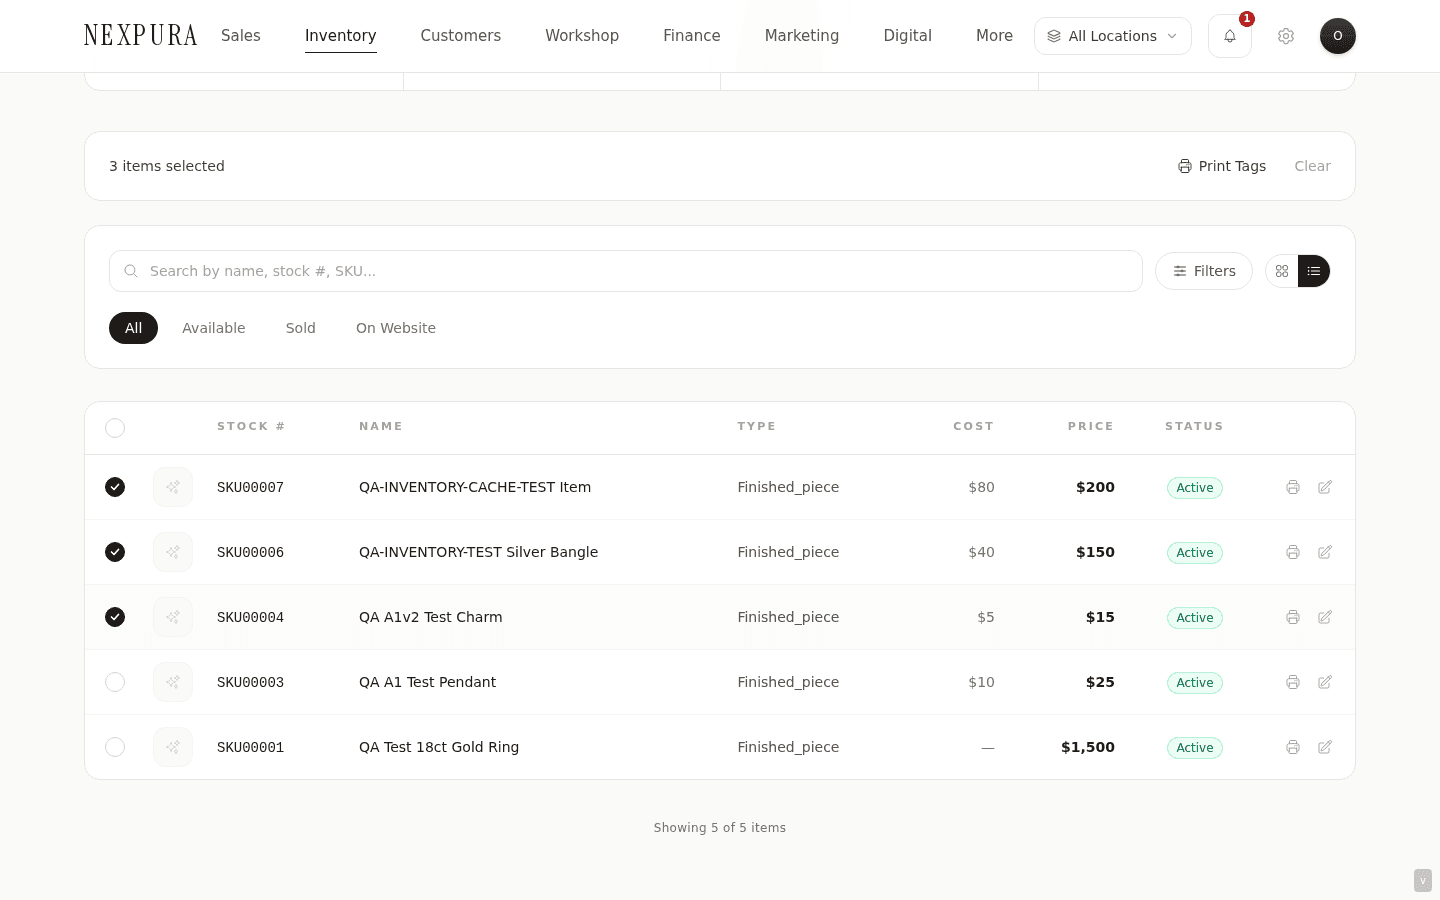
Task: Click the QA-INVENTORY-CACHE-TEST Item name
Action: coord(475,487)
